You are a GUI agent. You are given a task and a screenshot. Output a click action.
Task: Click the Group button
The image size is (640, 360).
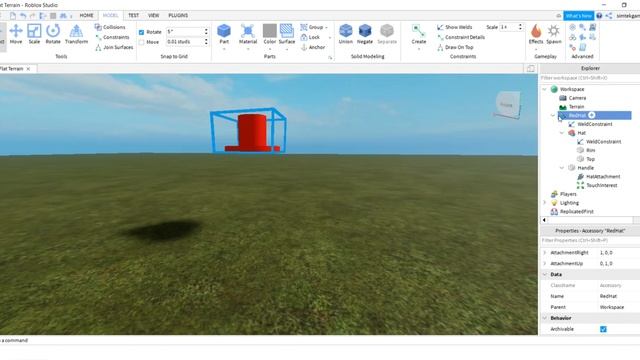(x=312, y=27)
